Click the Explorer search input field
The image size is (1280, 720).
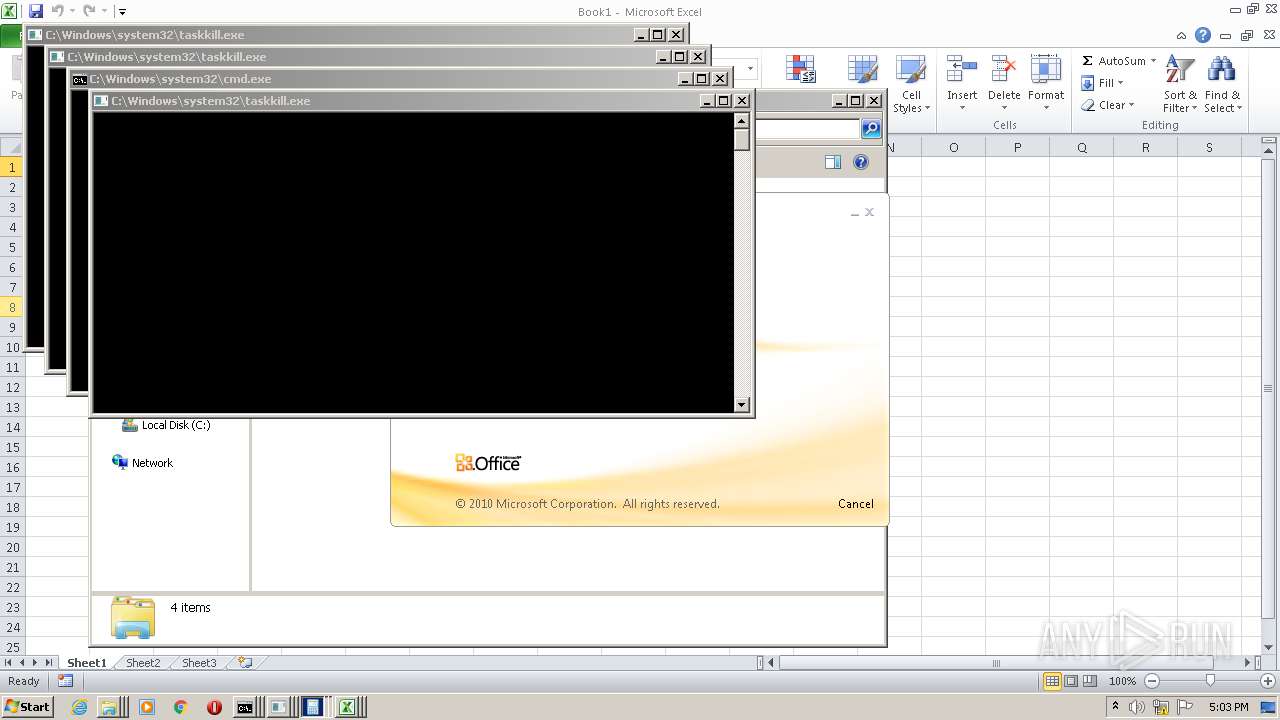tap(808, 128)
